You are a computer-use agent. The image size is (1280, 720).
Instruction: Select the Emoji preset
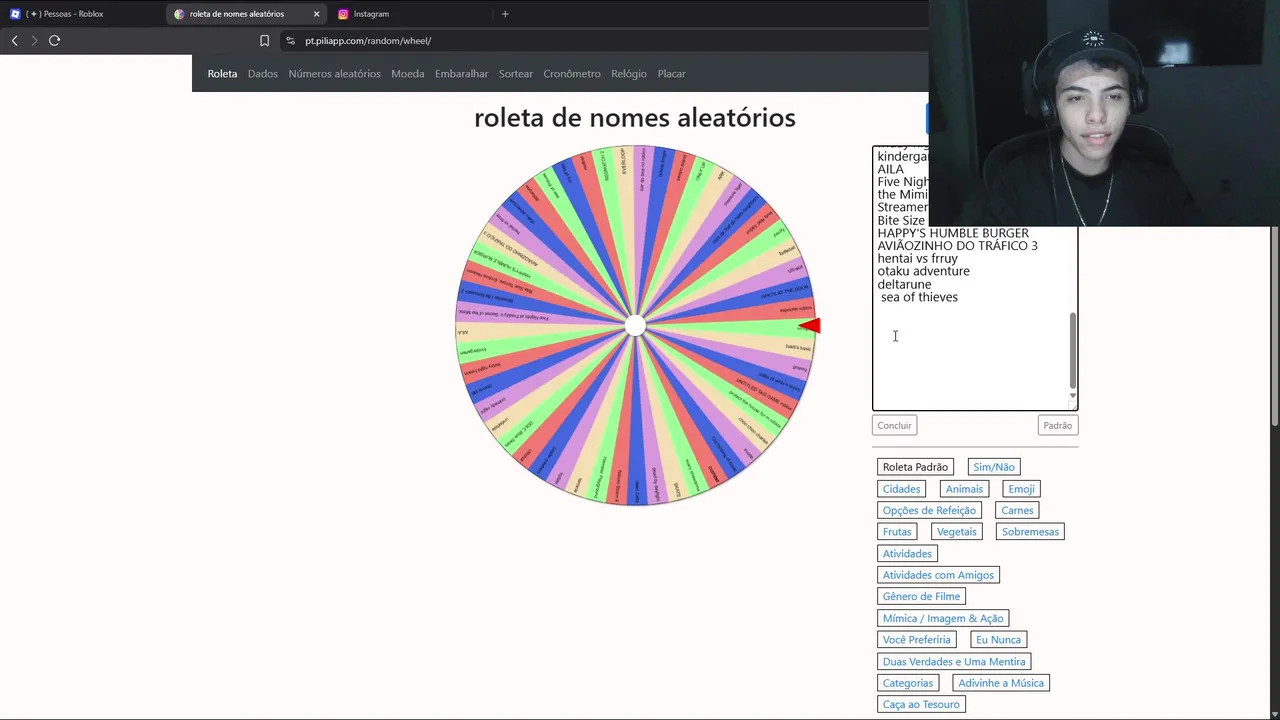click(1021, 489)
